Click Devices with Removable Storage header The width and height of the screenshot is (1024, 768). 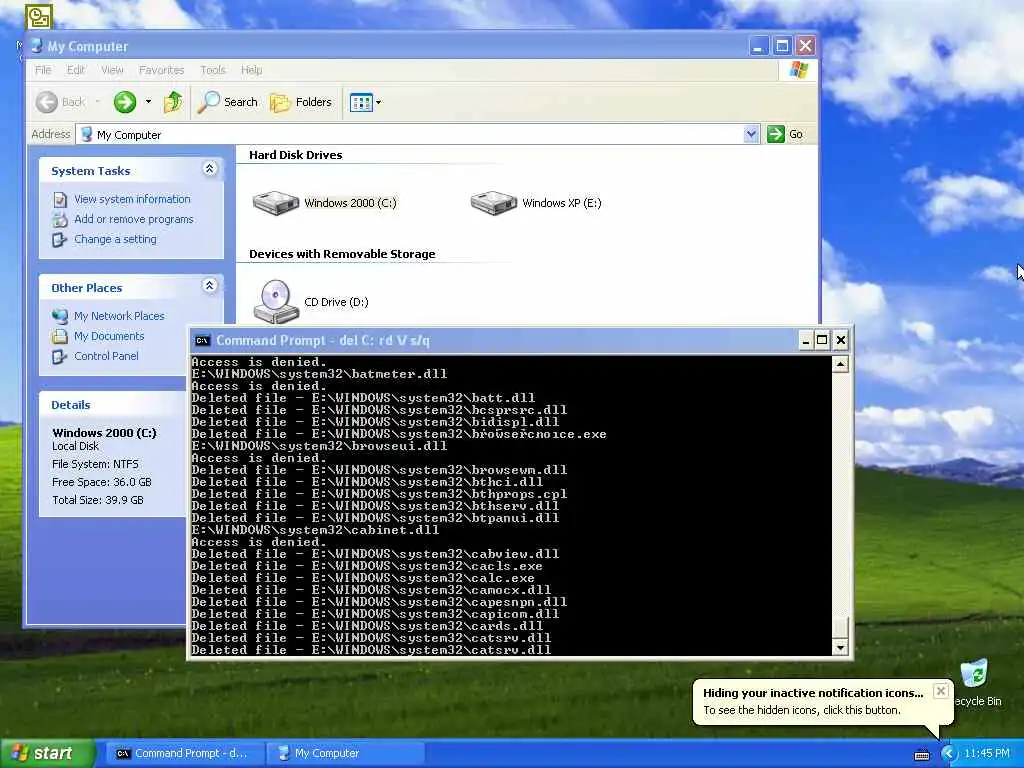[x=342, y=254]
